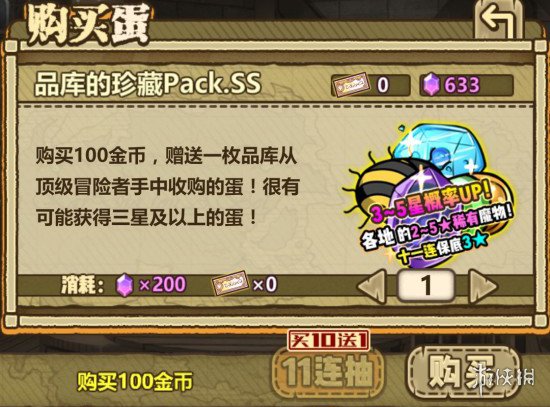Click the 购买100金币 yellow label
Viewport: 550px width, 407px height.
135,382
